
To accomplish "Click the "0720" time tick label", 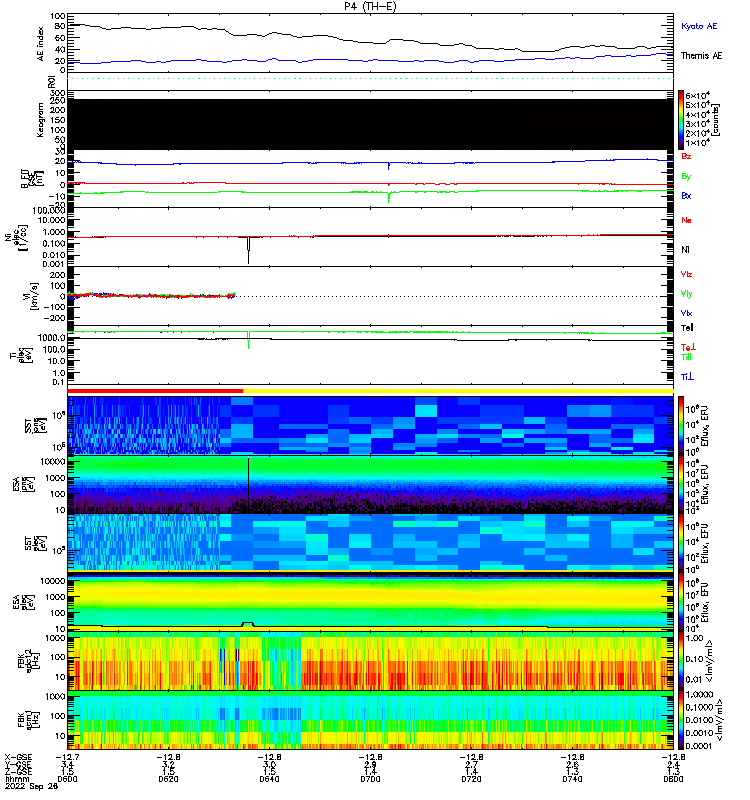I will click(471, 779).
